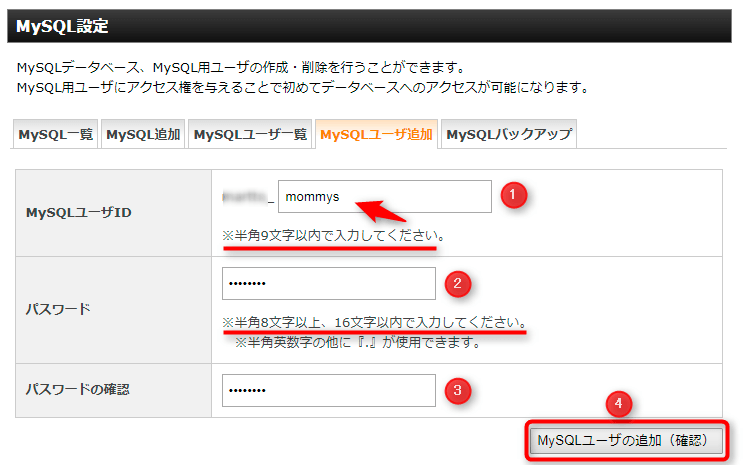Click the description line about アクセス権を与える

[303, 87]
